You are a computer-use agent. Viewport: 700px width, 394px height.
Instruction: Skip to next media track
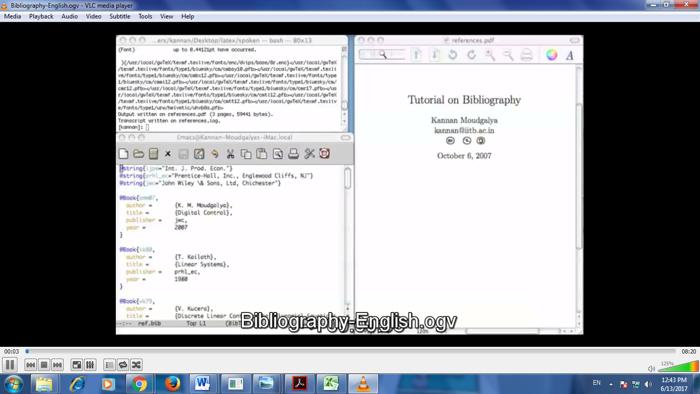[57, 365]
